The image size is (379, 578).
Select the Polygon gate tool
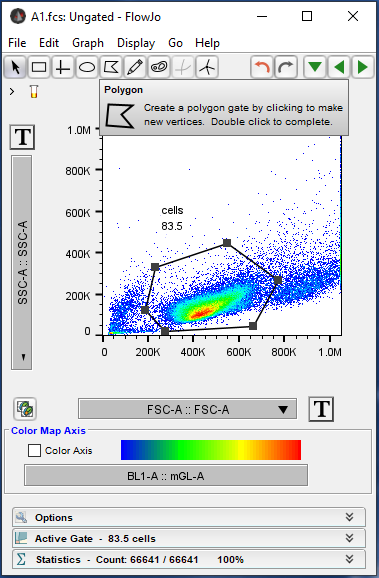pos(111,67)
